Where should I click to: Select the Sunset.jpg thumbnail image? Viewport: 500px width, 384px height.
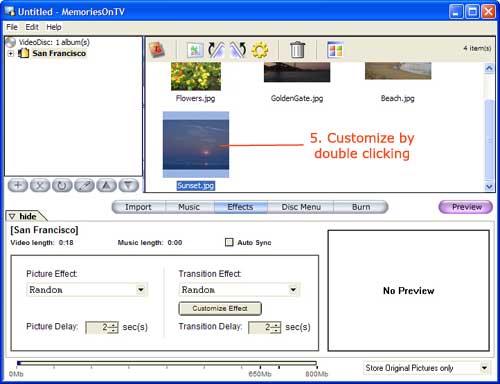pos(196,145)
